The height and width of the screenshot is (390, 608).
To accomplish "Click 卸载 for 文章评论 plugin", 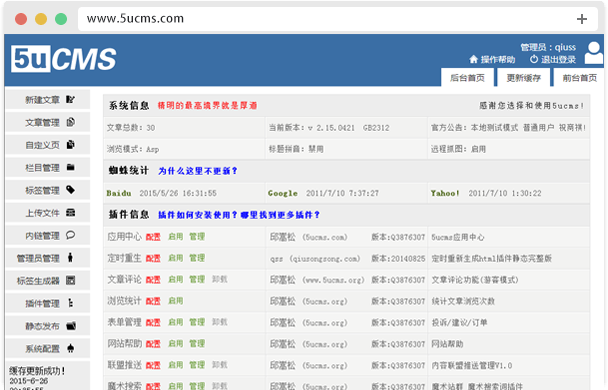I will 219,279.
